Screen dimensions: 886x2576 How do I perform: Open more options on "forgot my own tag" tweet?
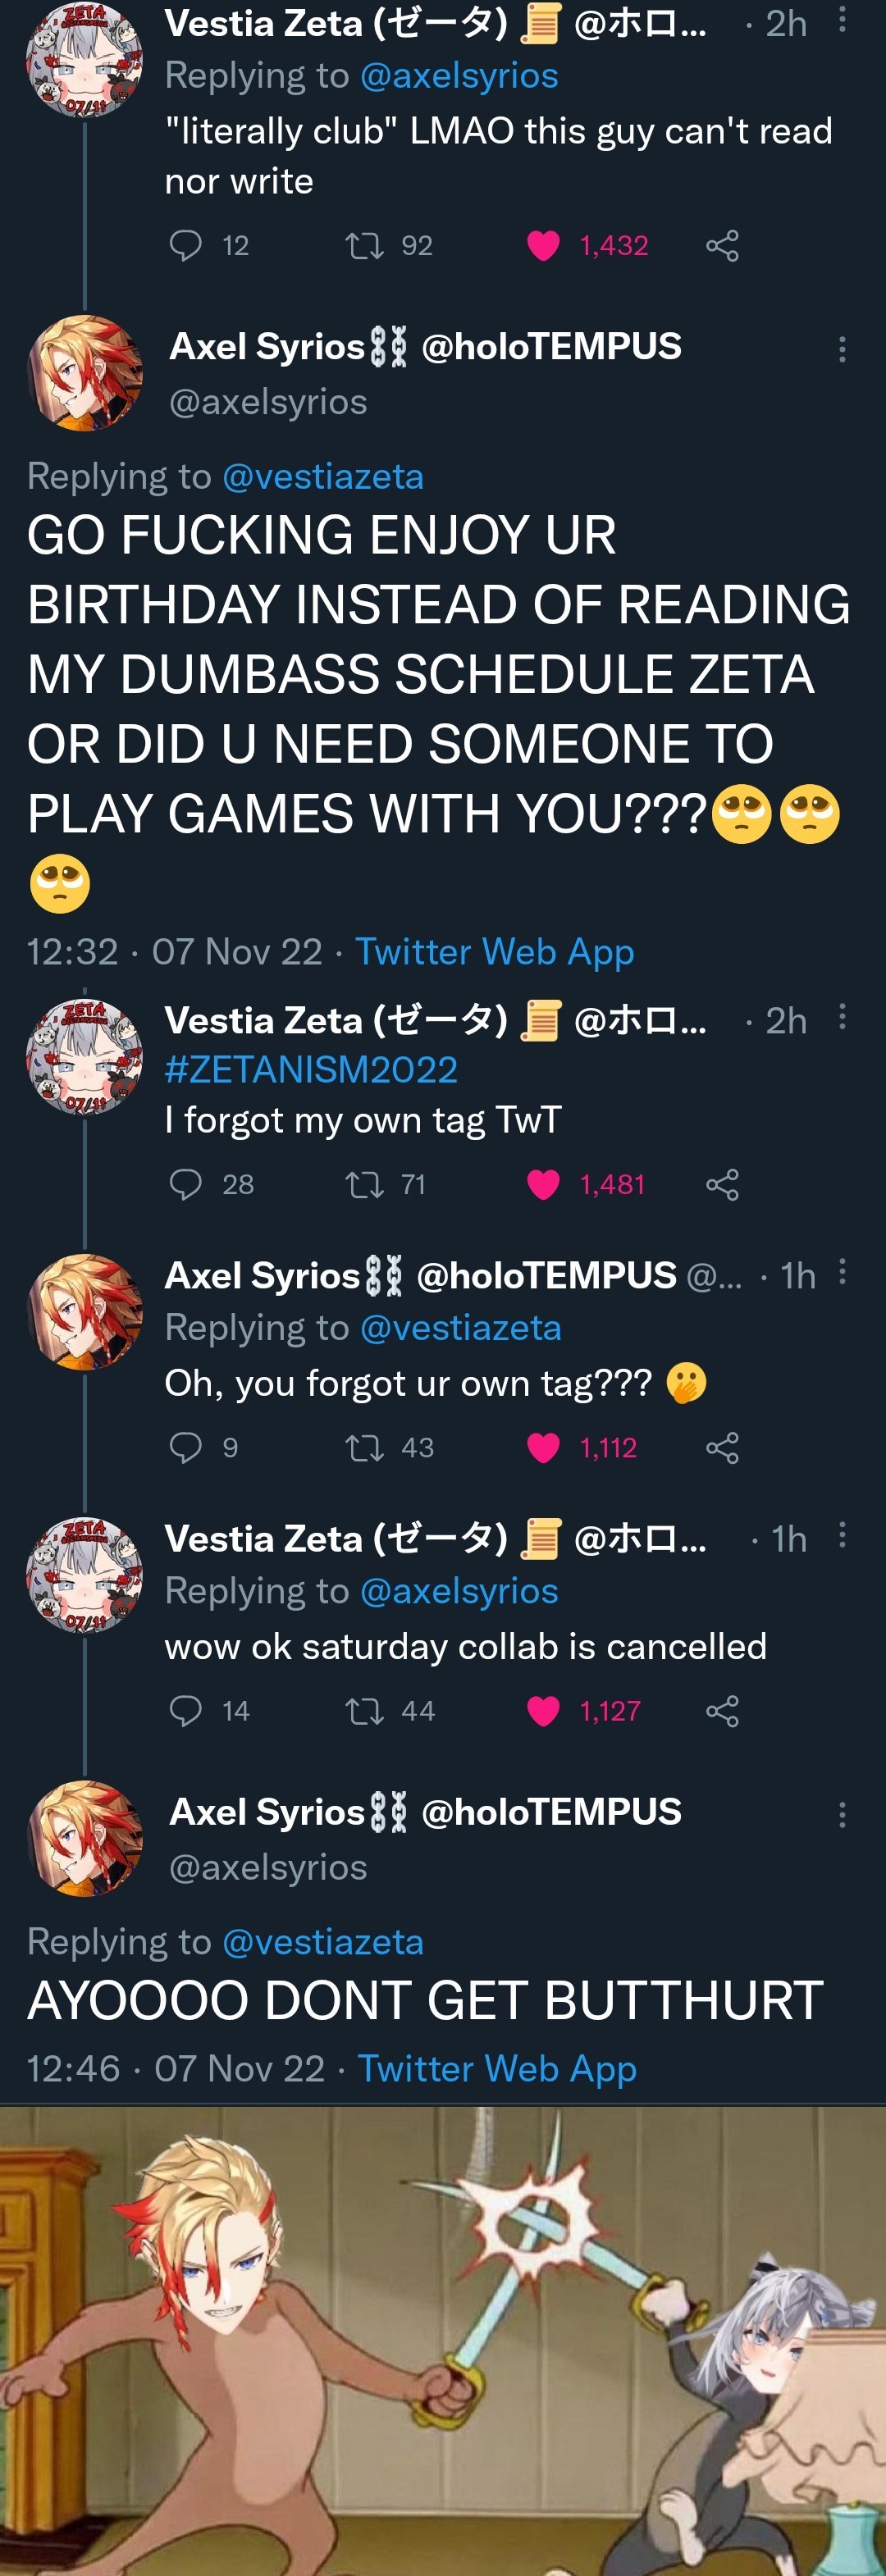(842, 1017)
